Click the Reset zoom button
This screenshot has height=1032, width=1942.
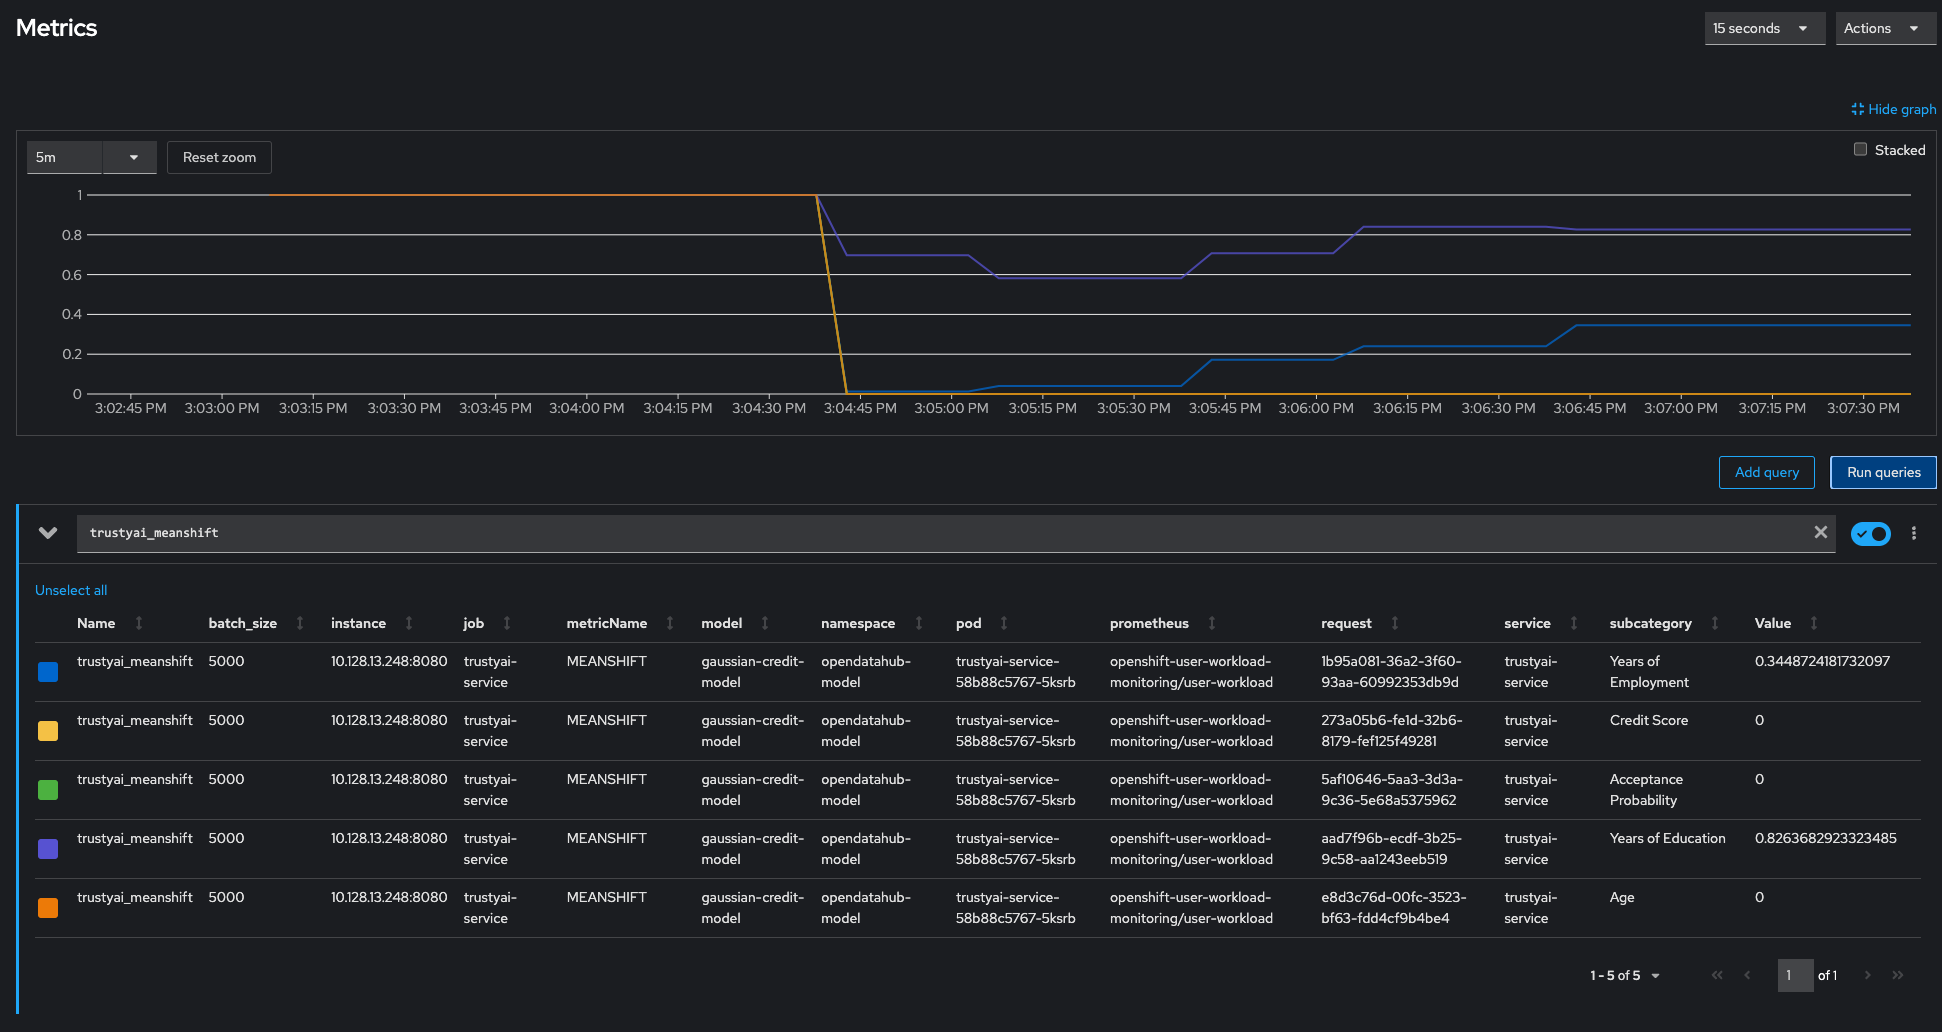[219, 157]
